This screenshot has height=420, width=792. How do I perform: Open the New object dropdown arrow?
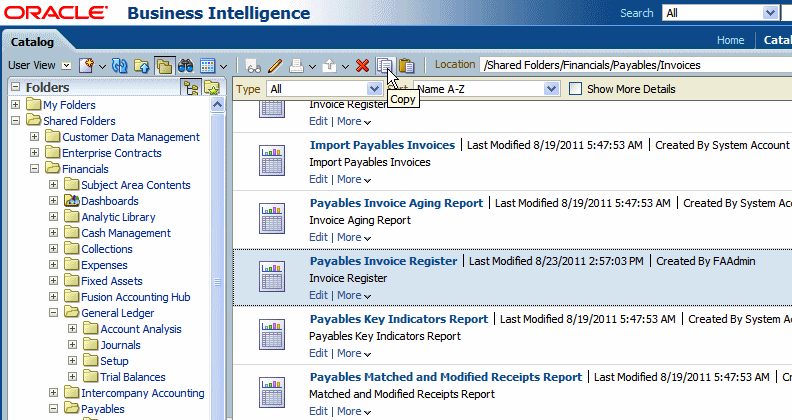tap(102, 66)
